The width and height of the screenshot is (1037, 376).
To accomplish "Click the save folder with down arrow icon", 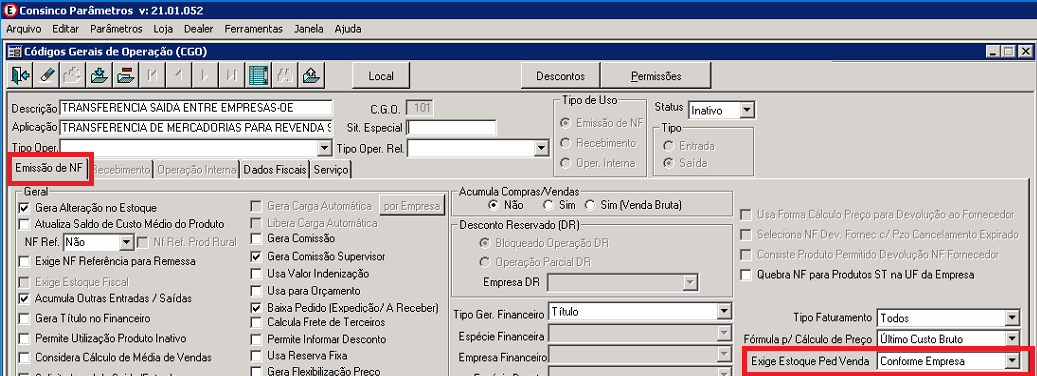I will pyautogui.click(x=100, y=75).
